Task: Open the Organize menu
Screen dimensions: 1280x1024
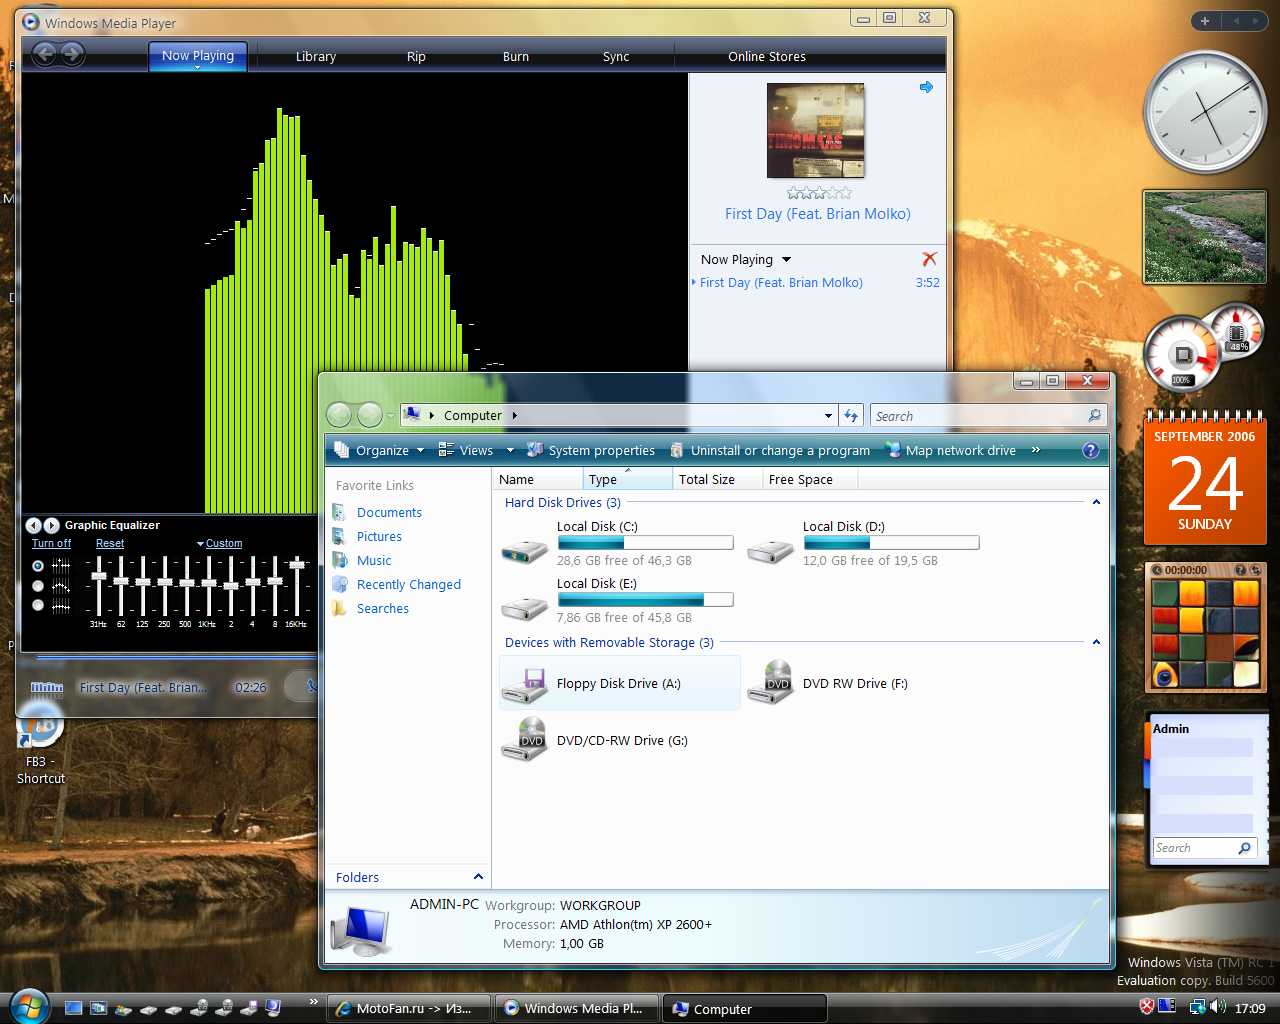Action: 379,450
